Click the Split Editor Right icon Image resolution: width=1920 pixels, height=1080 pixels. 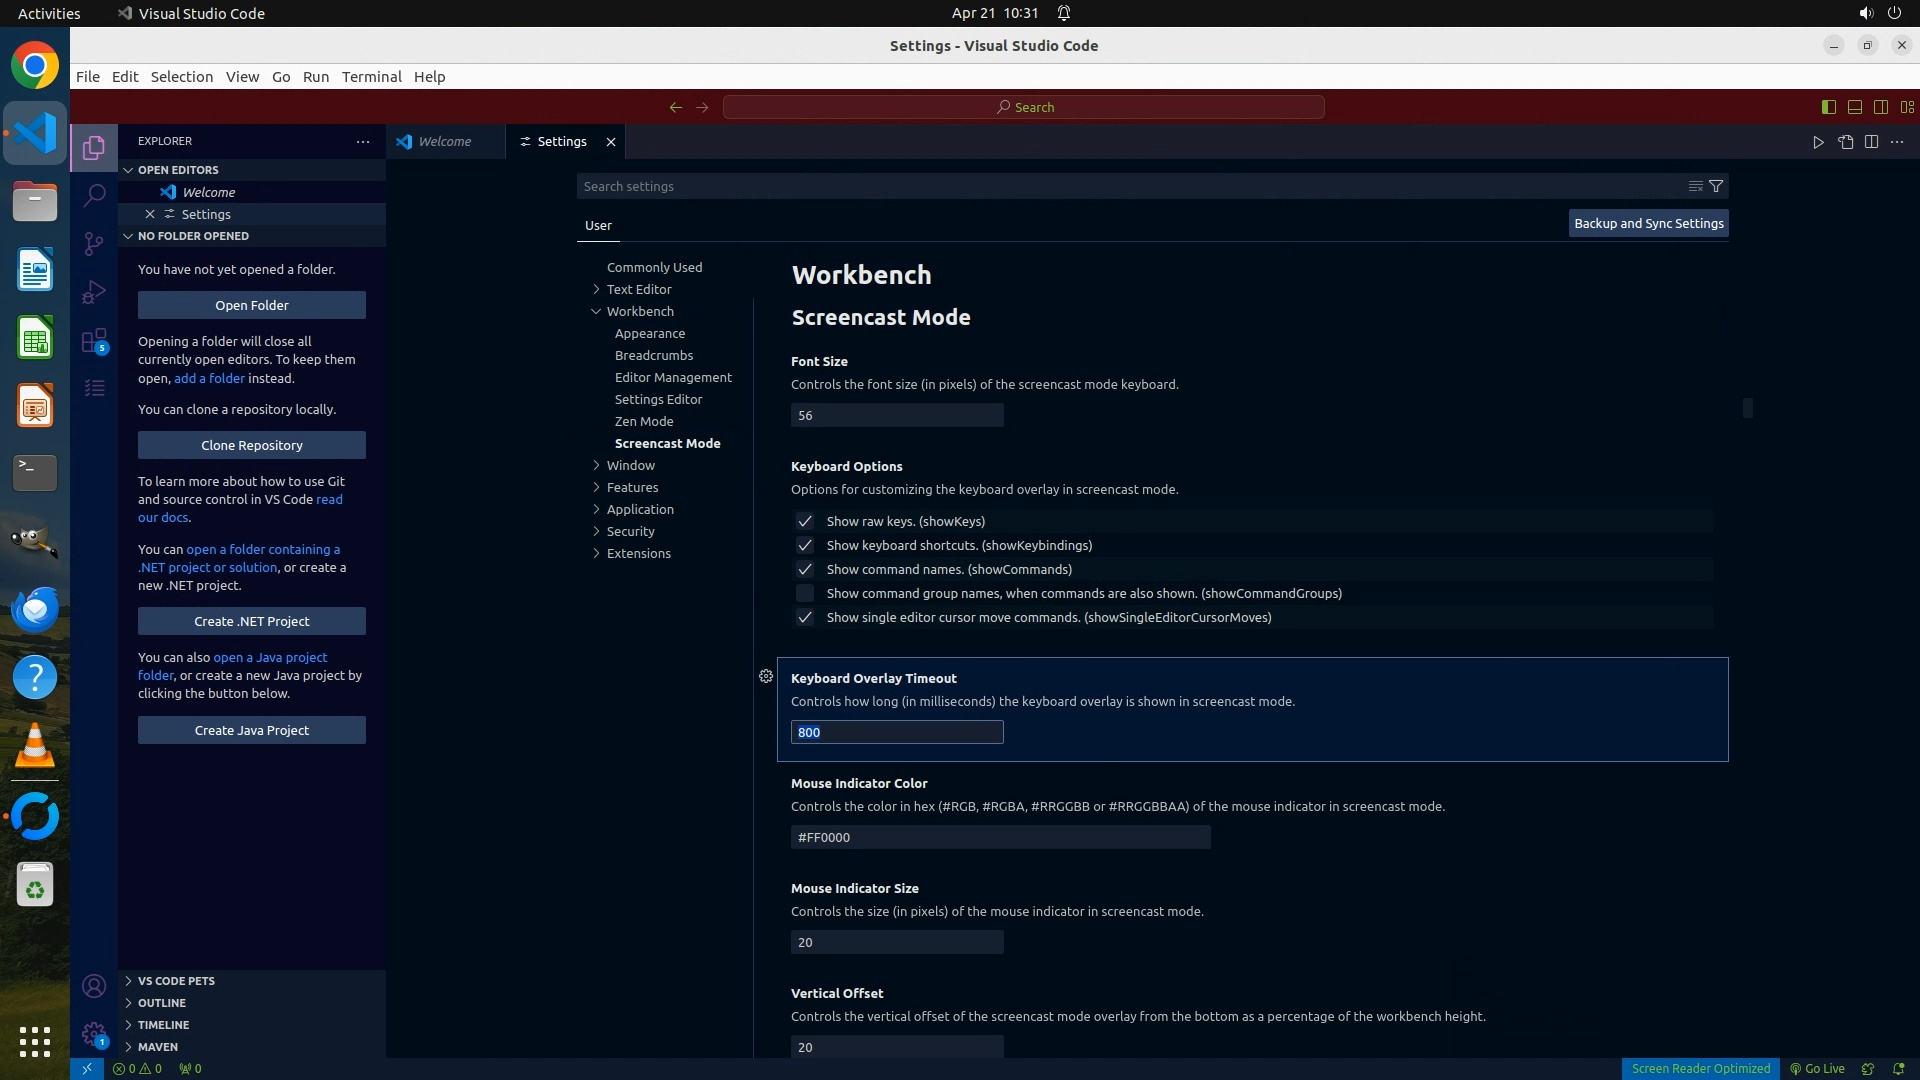1871,142
